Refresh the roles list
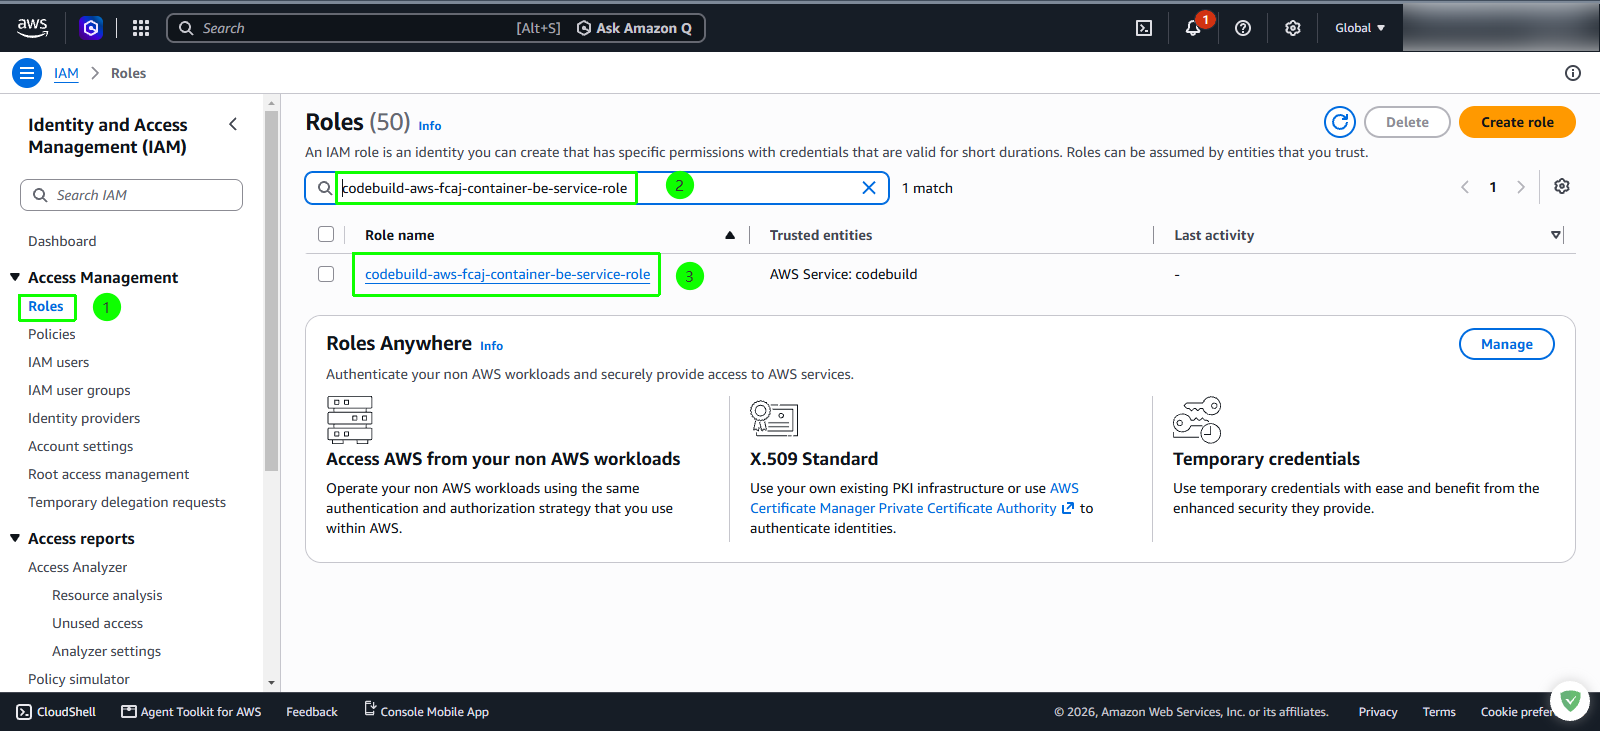Screen dimensions: 1600x731 tap(1340, 122)
